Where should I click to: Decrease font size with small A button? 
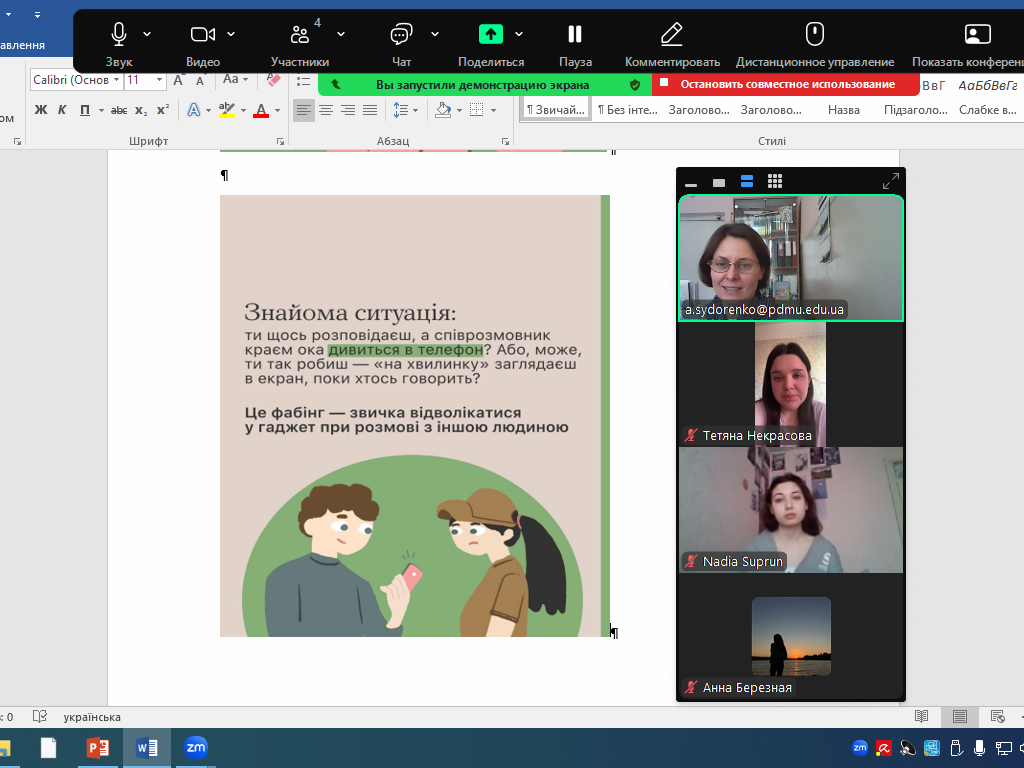click(200, 82)
